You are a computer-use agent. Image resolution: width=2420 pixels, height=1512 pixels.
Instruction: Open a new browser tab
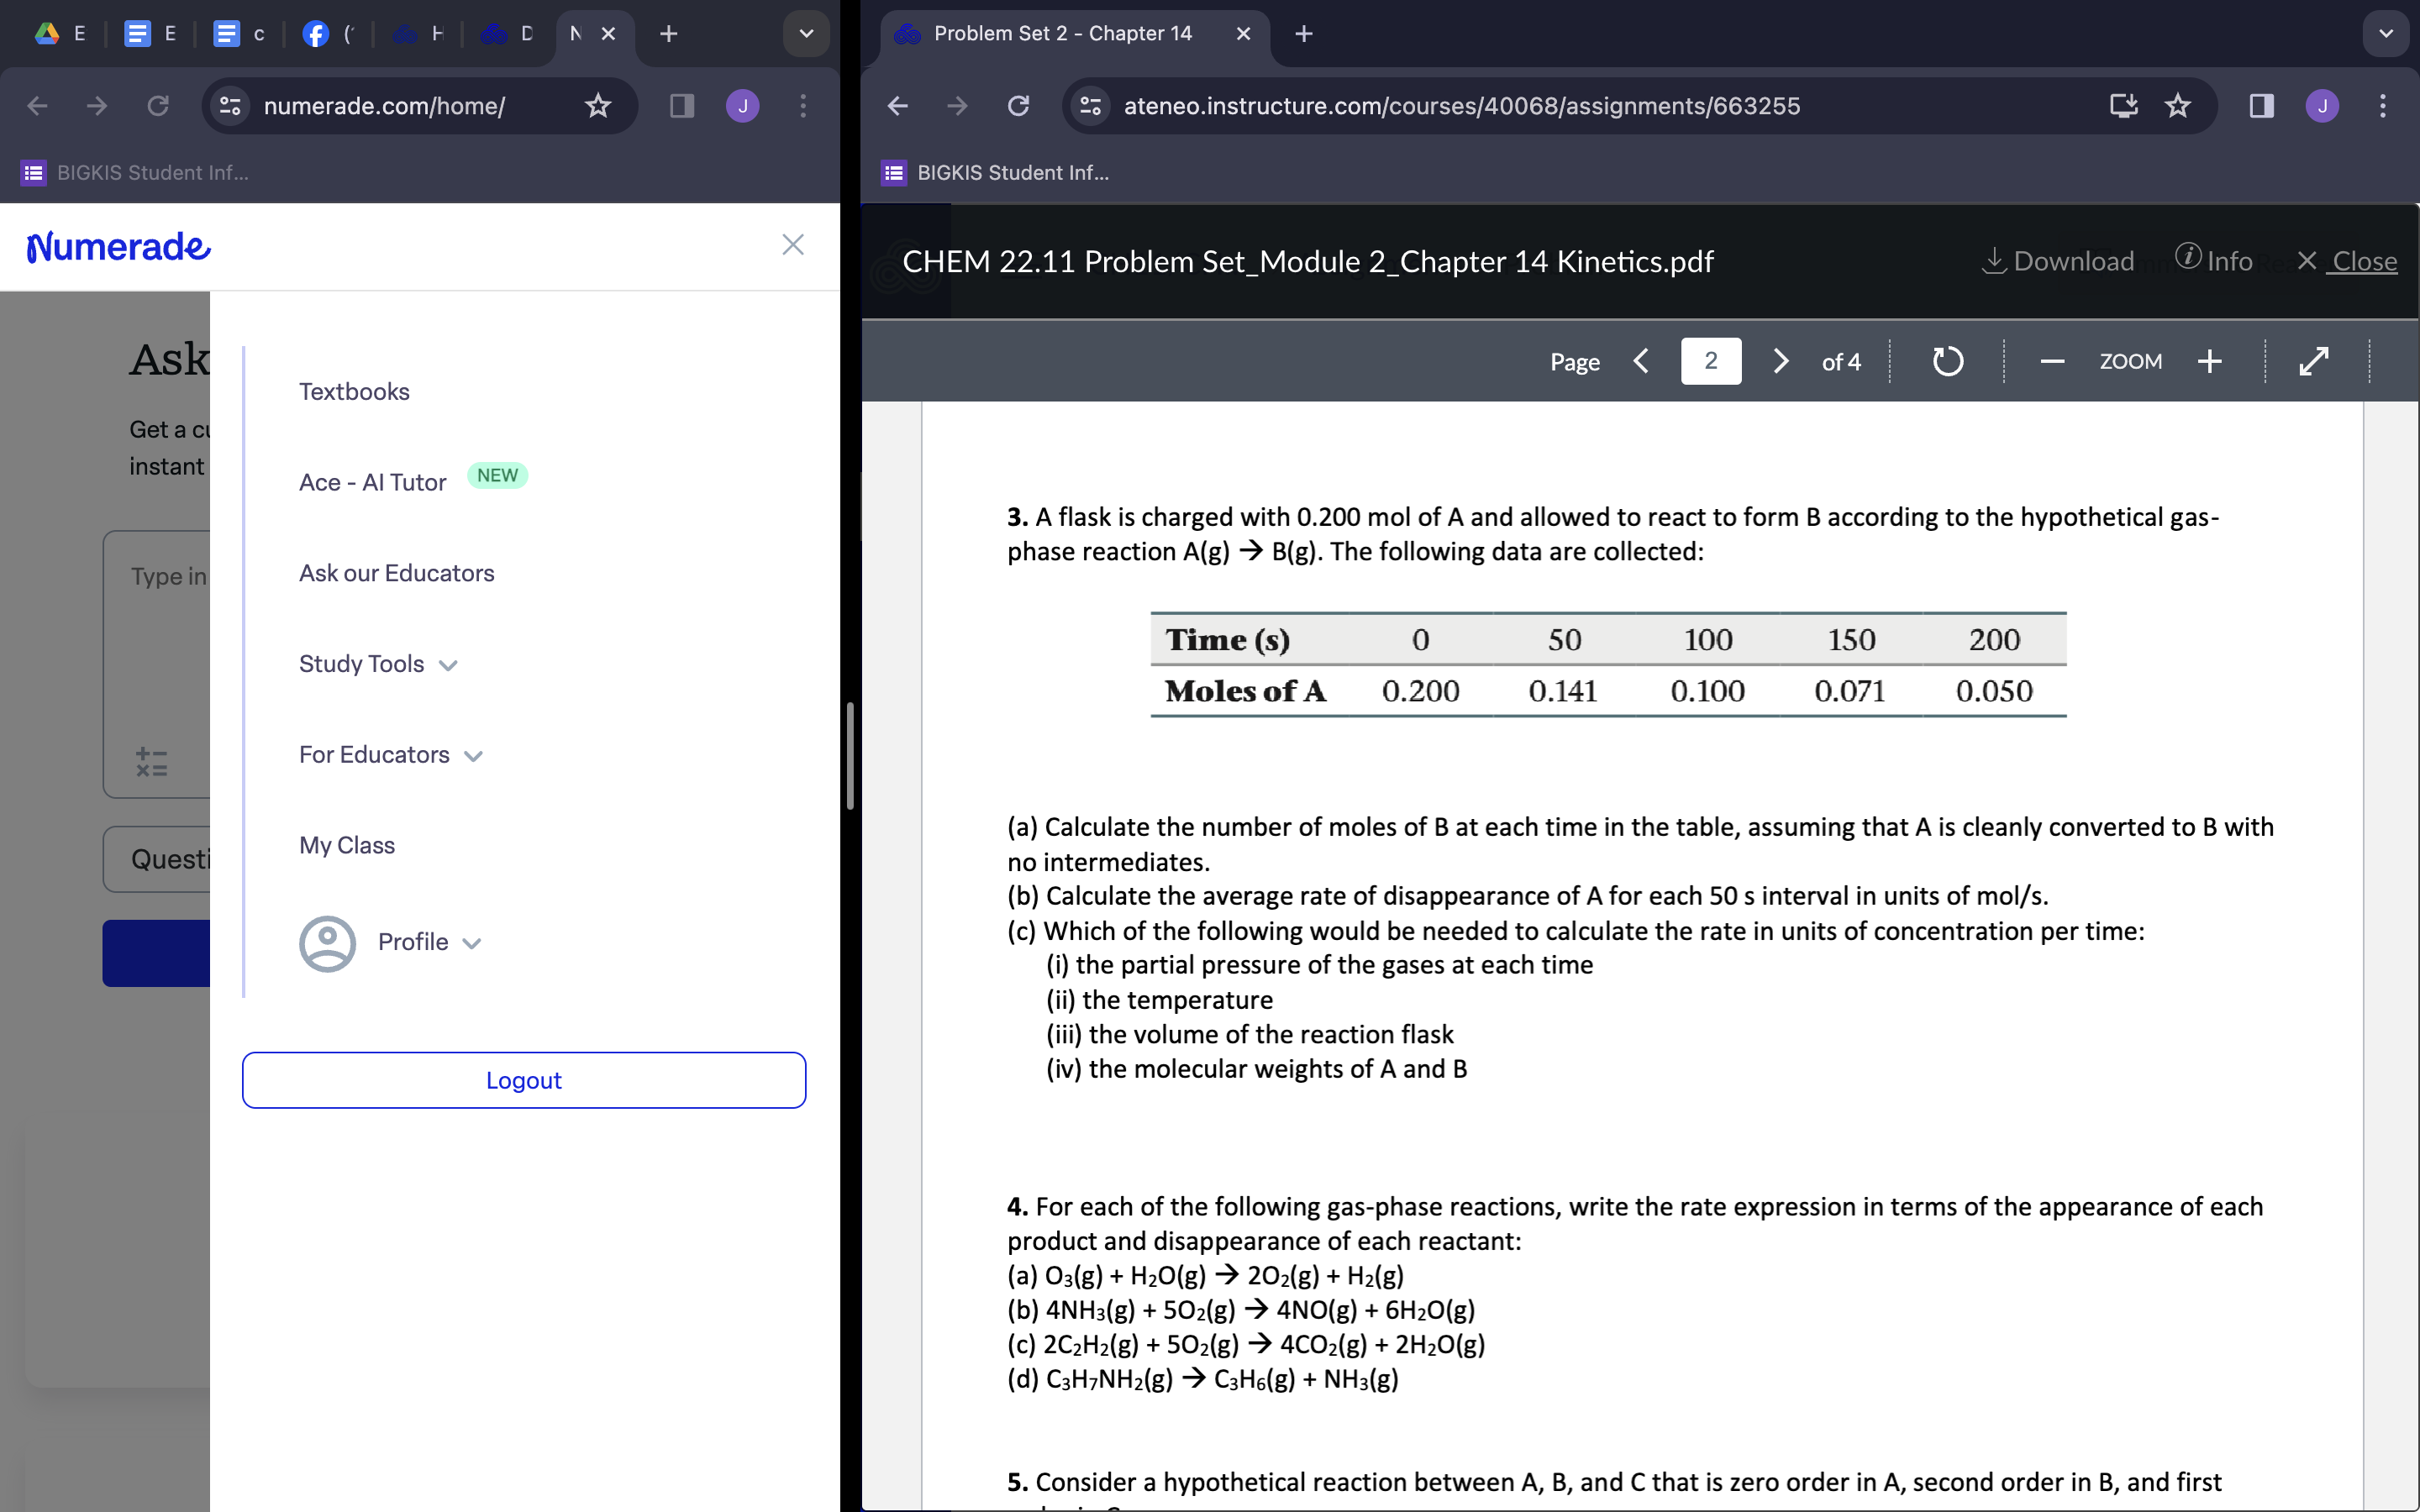1302,33
